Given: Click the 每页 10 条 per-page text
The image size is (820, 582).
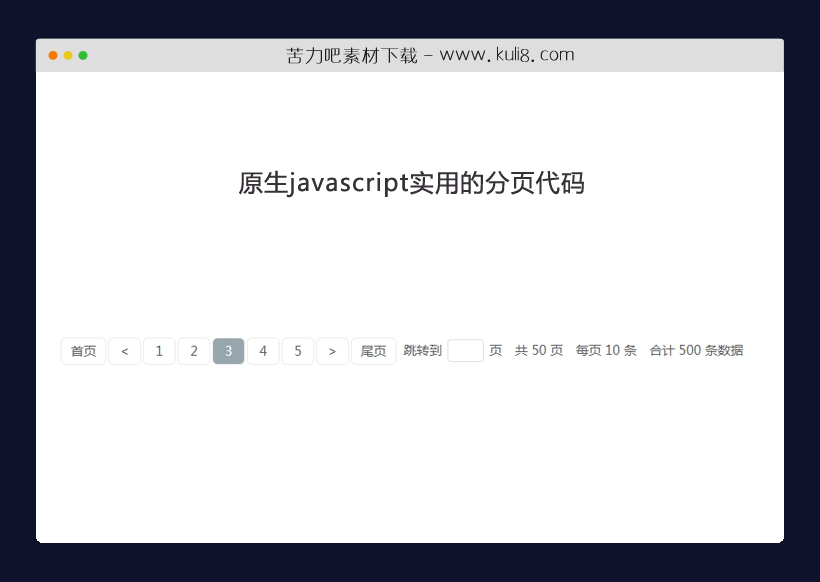Looking at the screenshot, I should (x=606, y=351).
